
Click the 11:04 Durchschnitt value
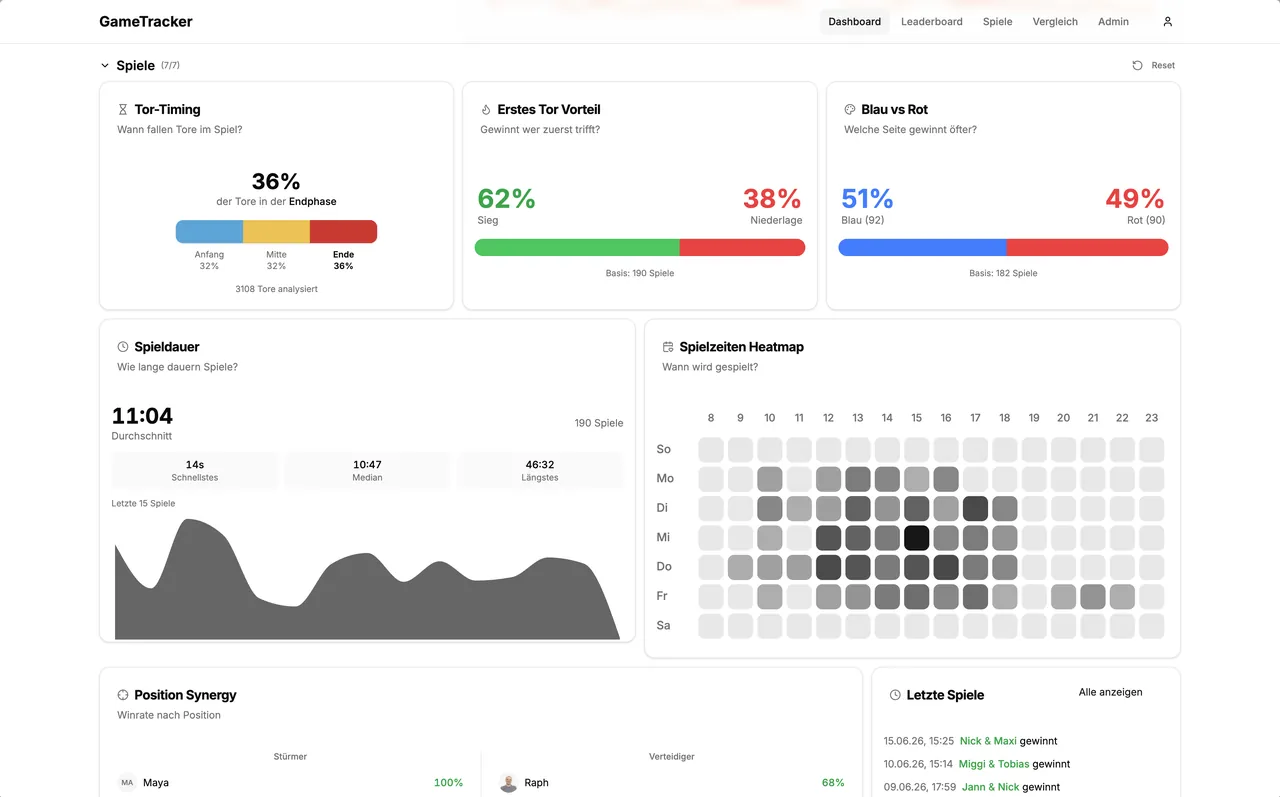pos(142,415)
